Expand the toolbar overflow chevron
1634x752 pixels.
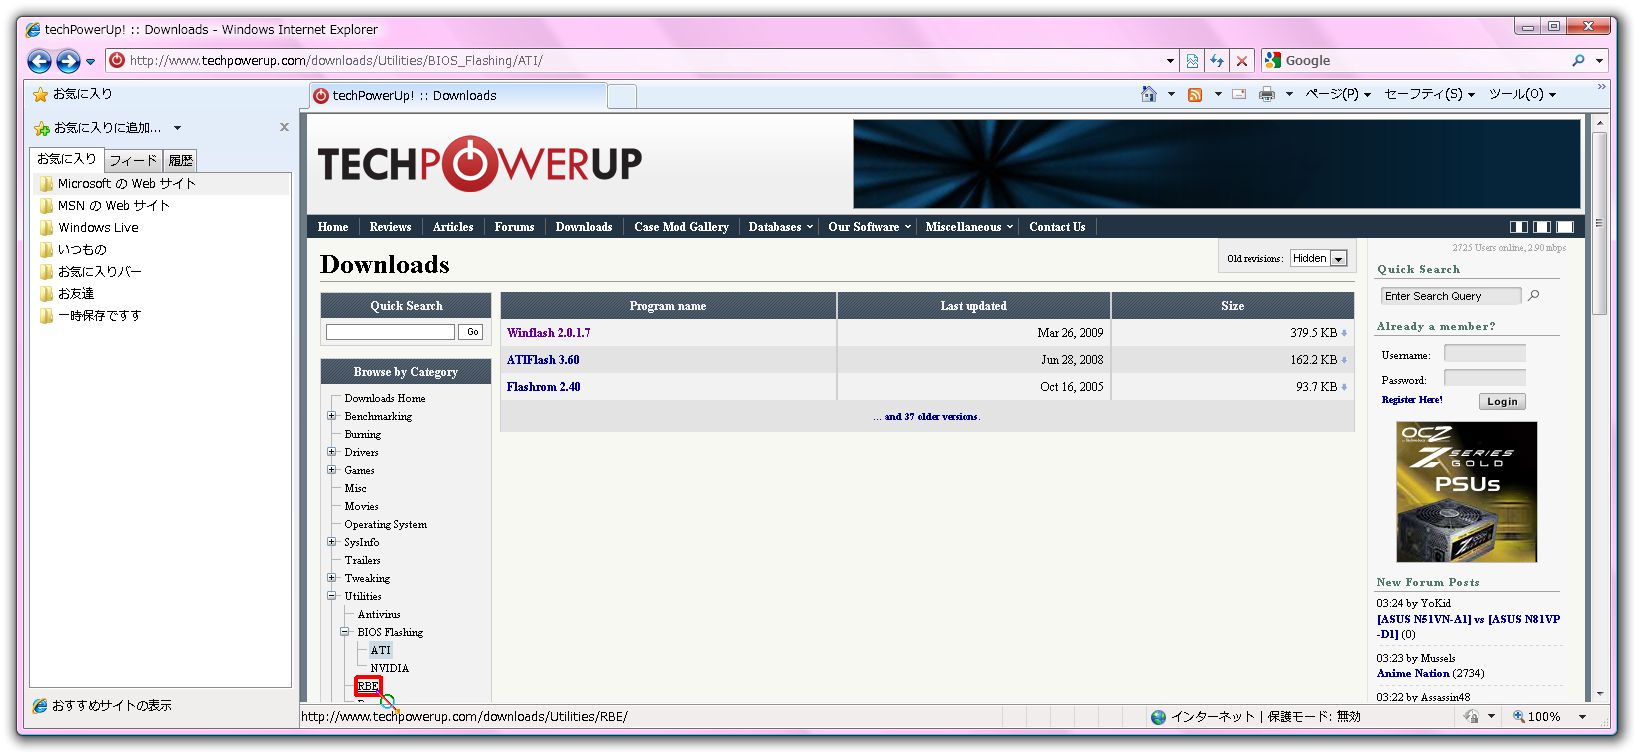click(1601, 87)
